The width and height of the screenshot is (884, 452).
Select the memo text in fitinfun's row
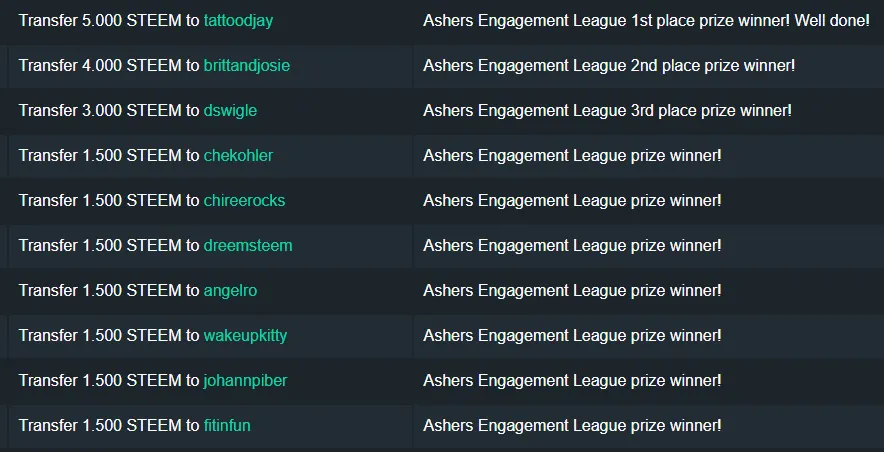click(x=572, y=426)
